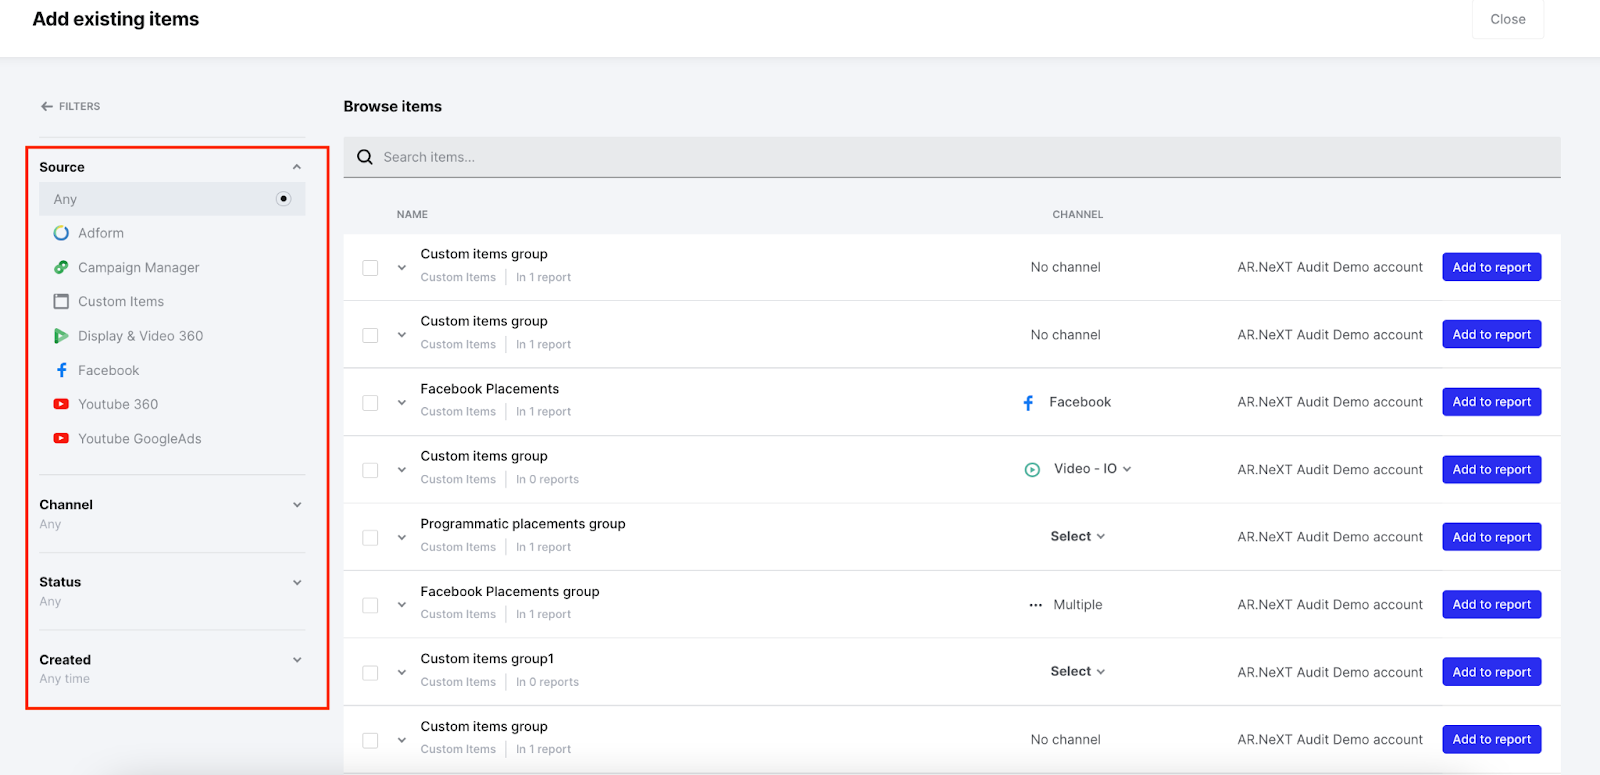1600x775 pixels.
Task: Add Facebook Placements group to report
Action: [1492, 604]
